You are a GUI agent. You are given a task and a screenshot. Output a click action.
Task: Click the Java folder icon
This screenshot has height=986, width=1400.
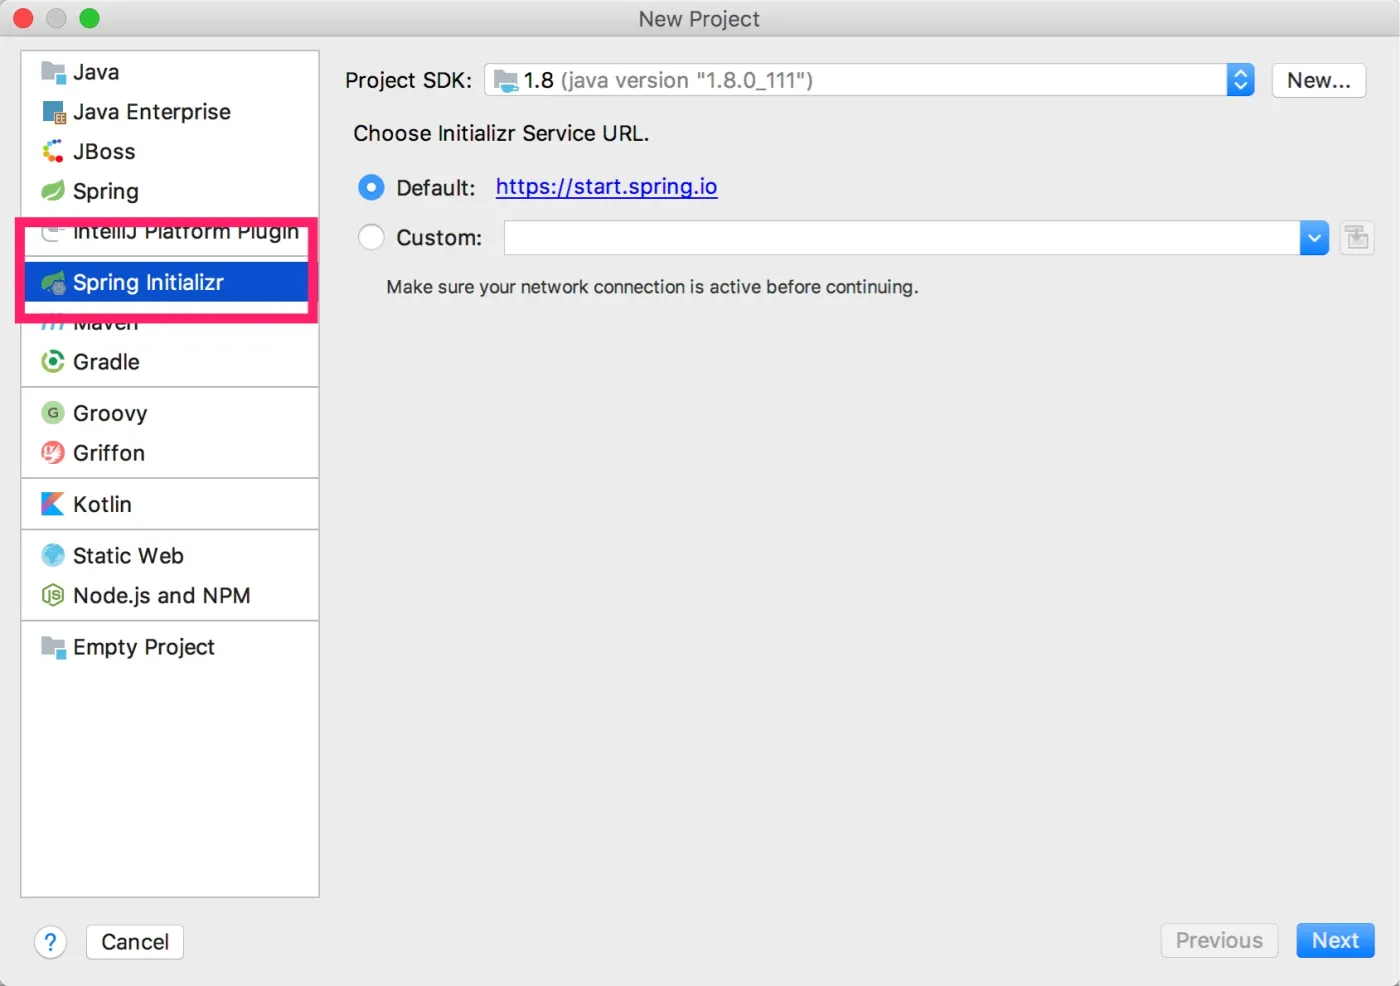[53, 72]
